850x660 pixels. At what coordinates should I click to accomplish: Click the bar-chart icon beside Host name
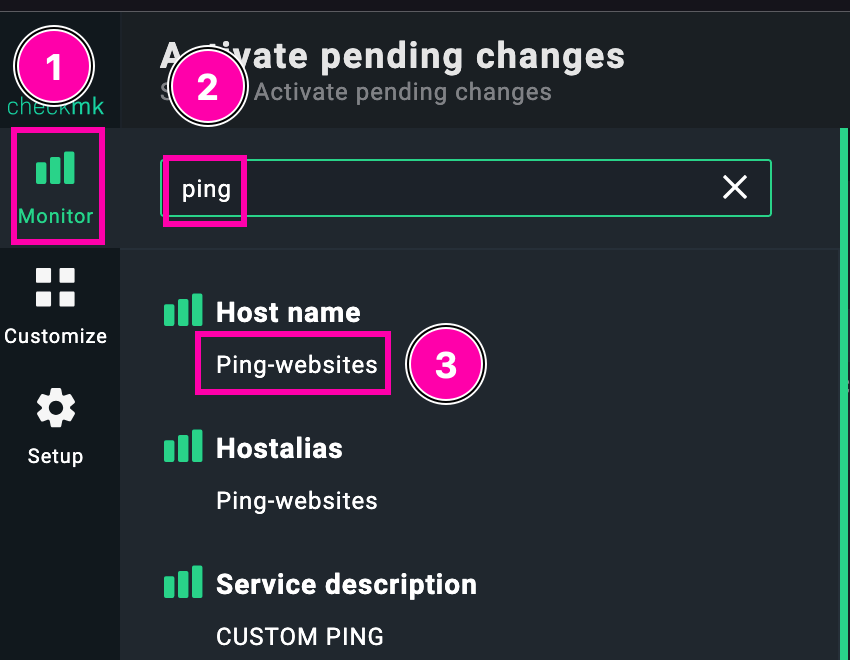pos(183,312)
